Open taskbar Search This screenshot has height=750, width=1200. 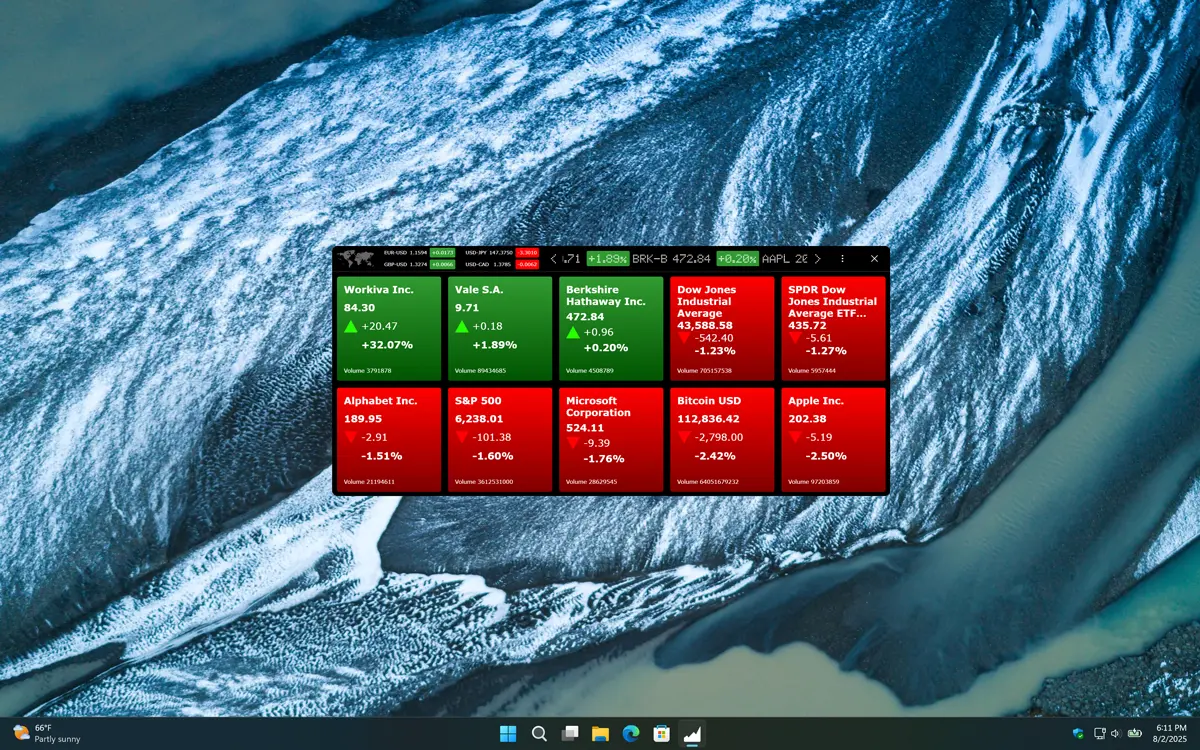point(539,734)
